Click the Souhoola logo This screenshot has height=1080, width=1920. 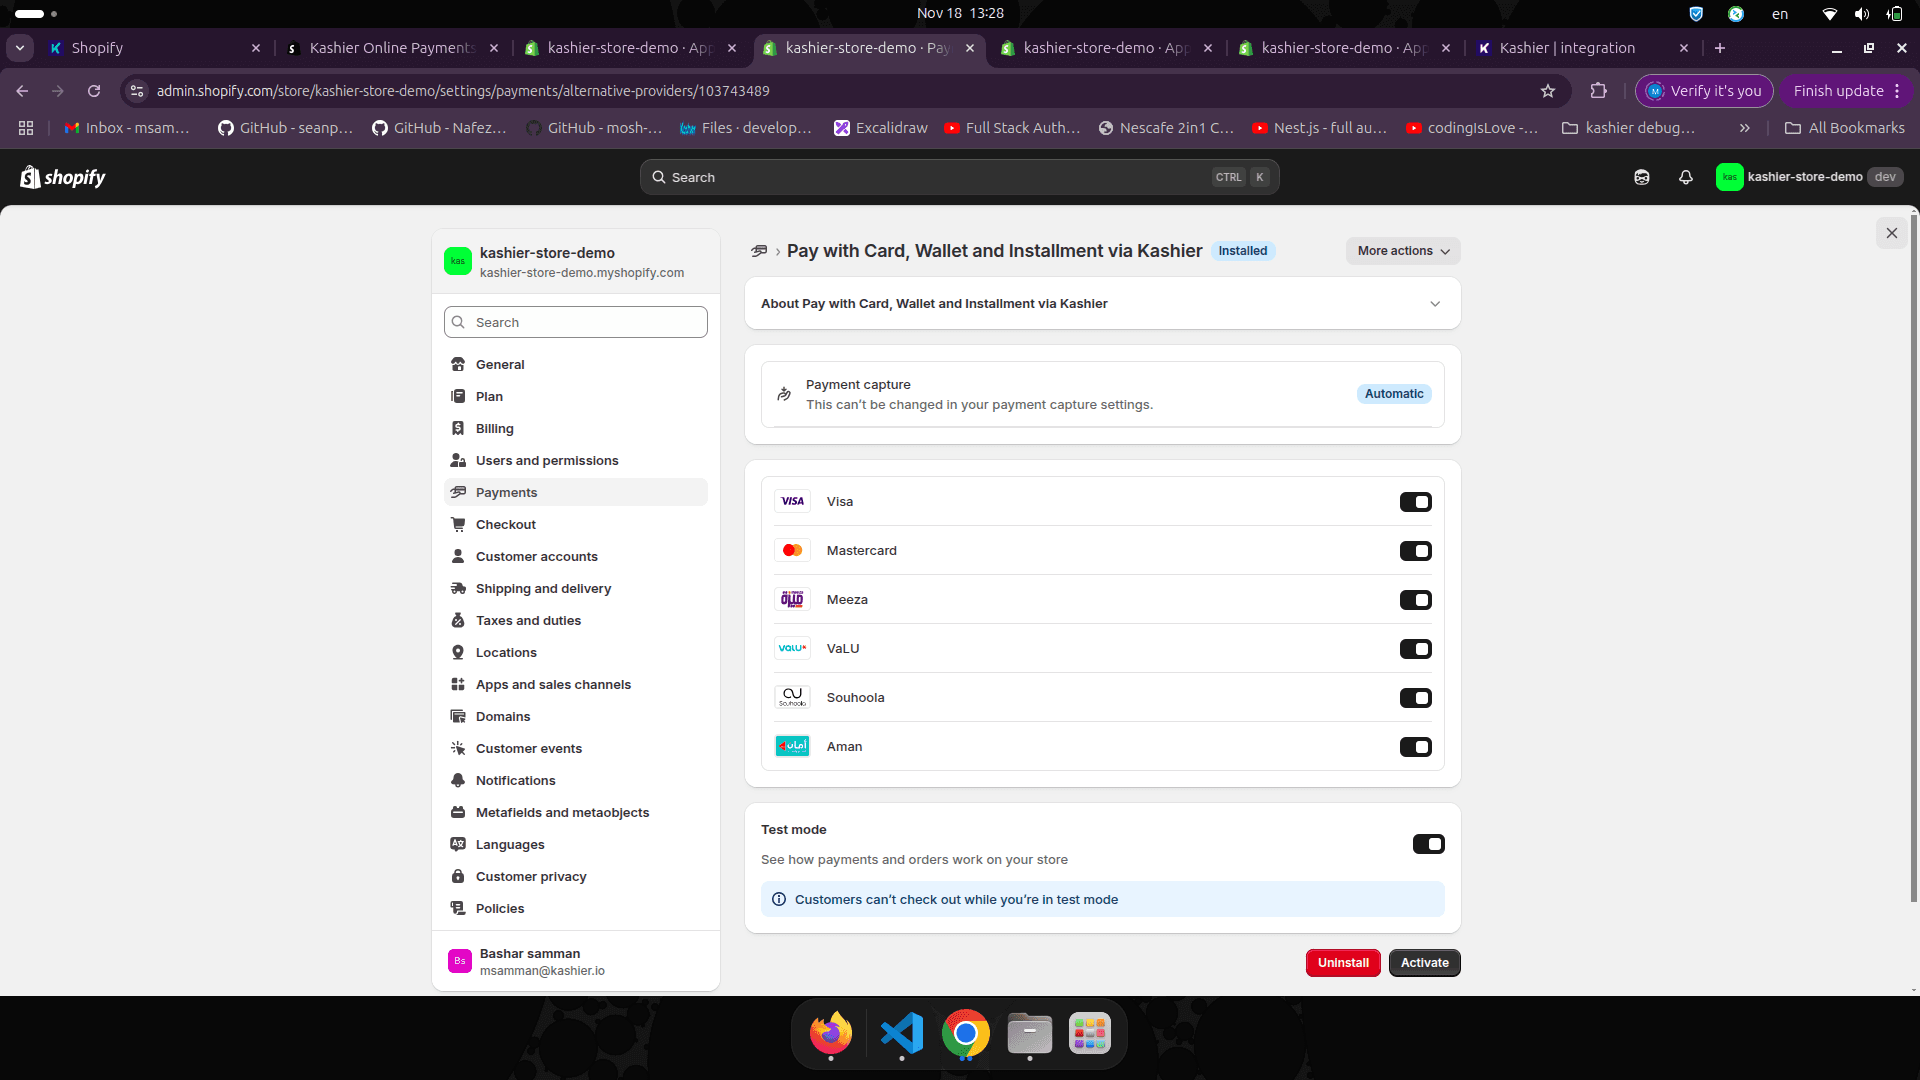tap(793, 697)
